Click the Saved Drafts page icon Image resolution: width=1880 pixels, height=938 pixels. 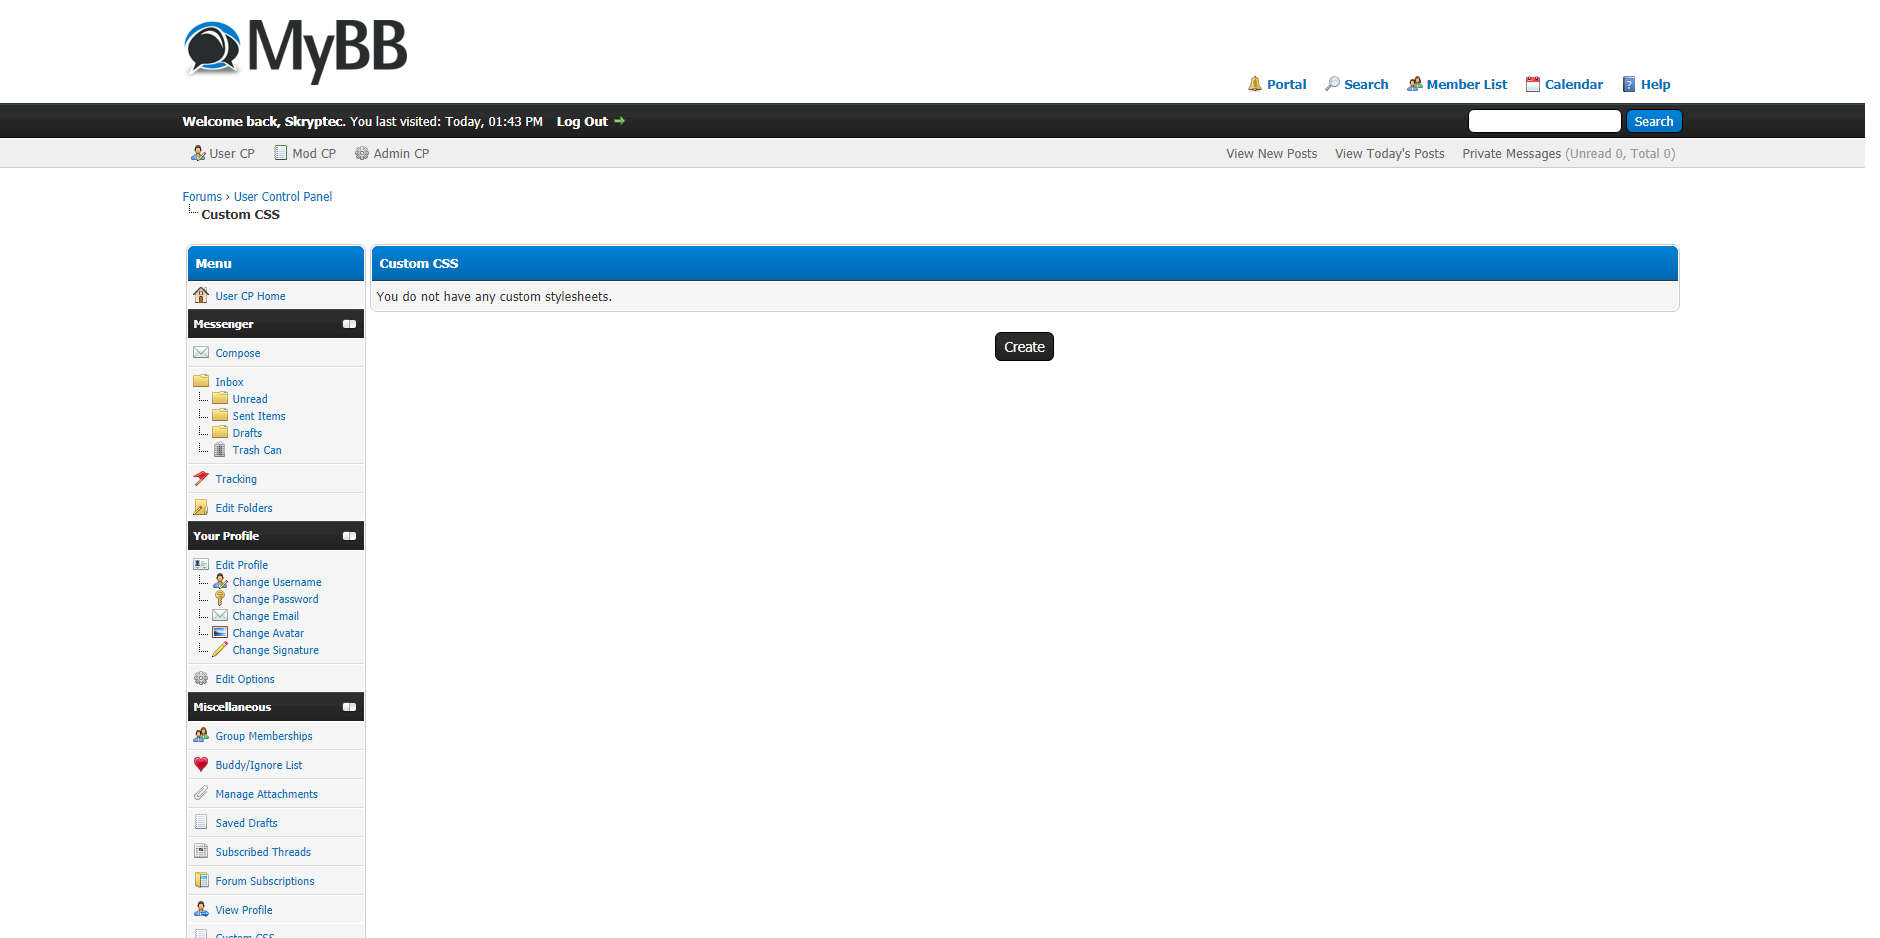tap(201, 822)
